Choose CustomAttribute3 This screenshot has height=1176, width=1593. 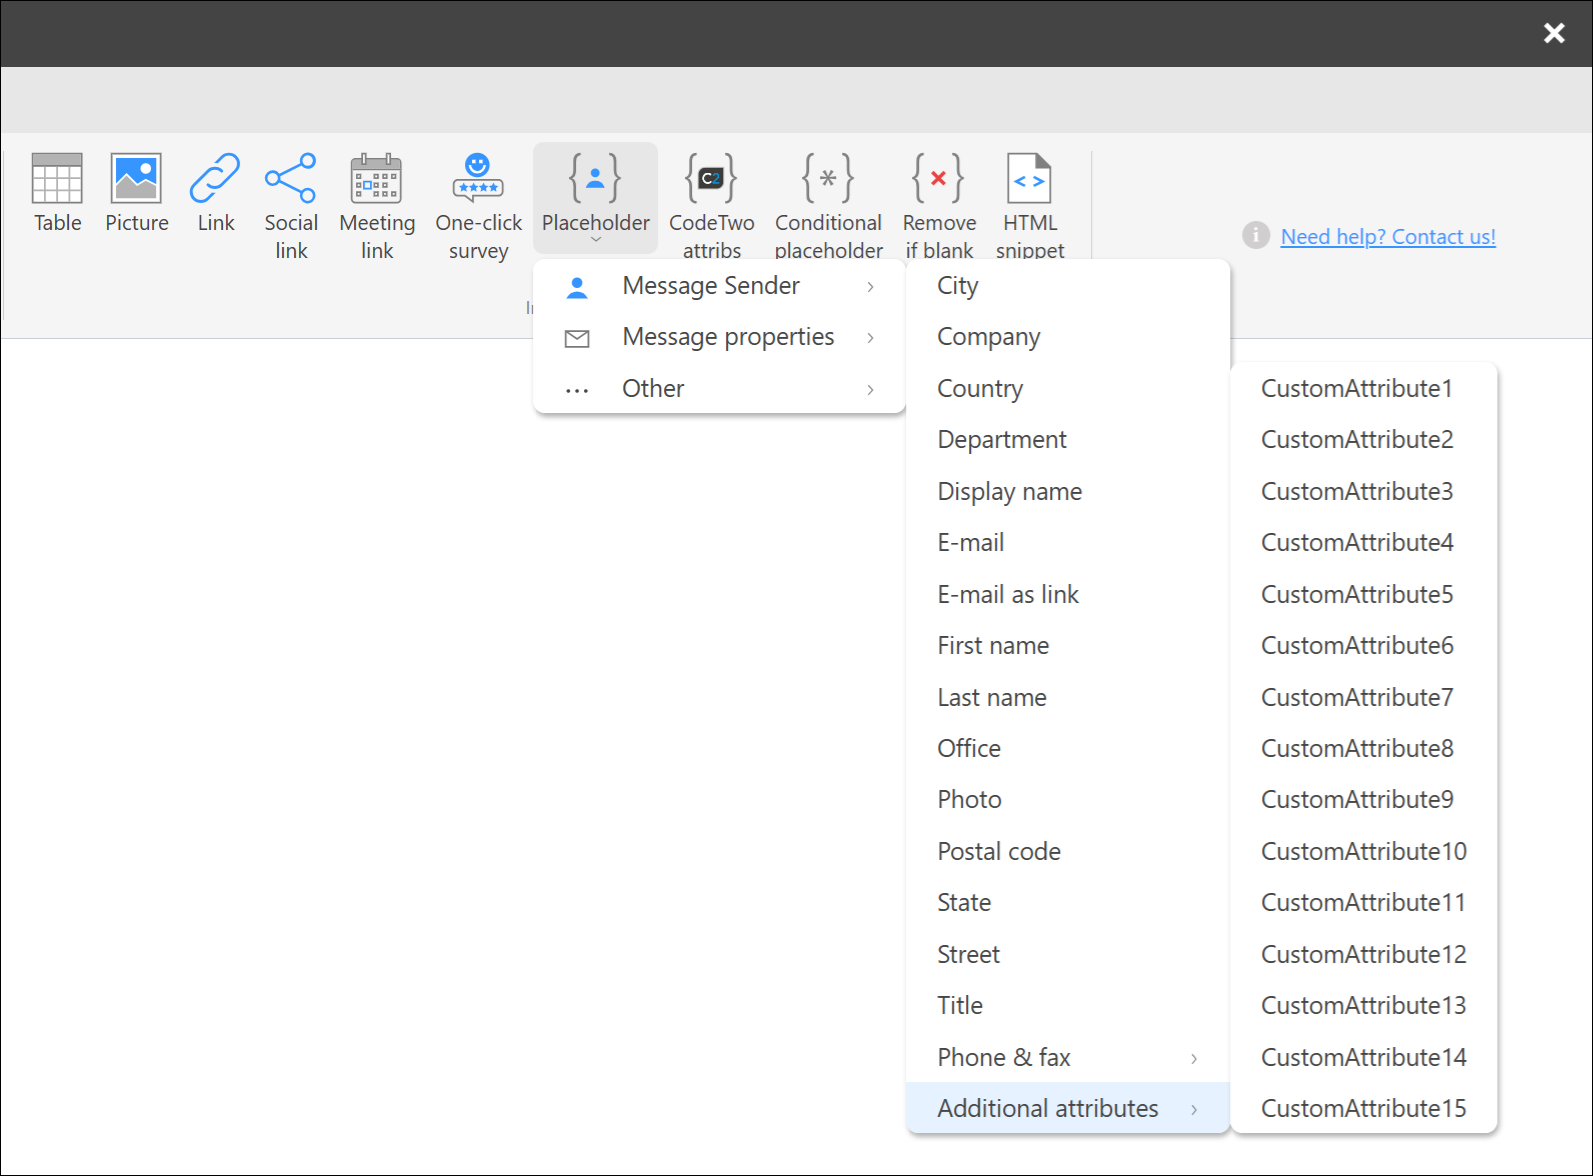click(x=1363, y=492)
